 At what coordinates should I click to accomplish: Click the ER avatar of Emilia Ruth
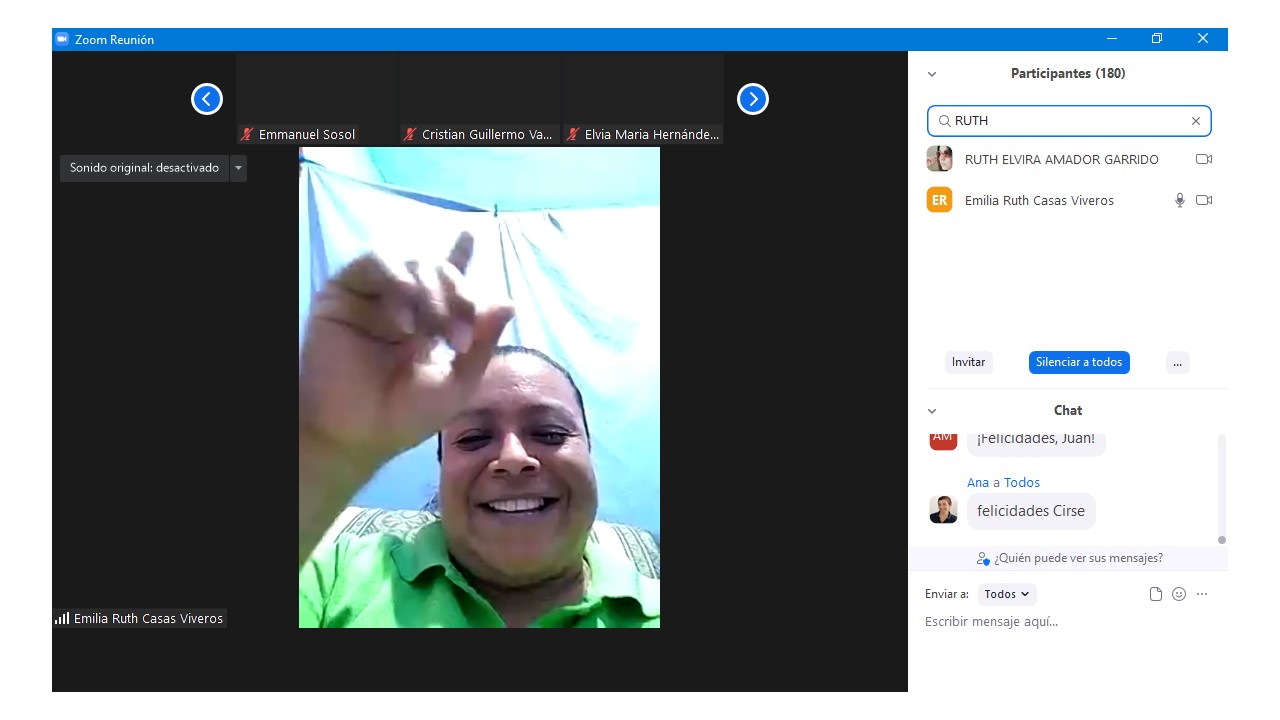(x=939, y=200)
